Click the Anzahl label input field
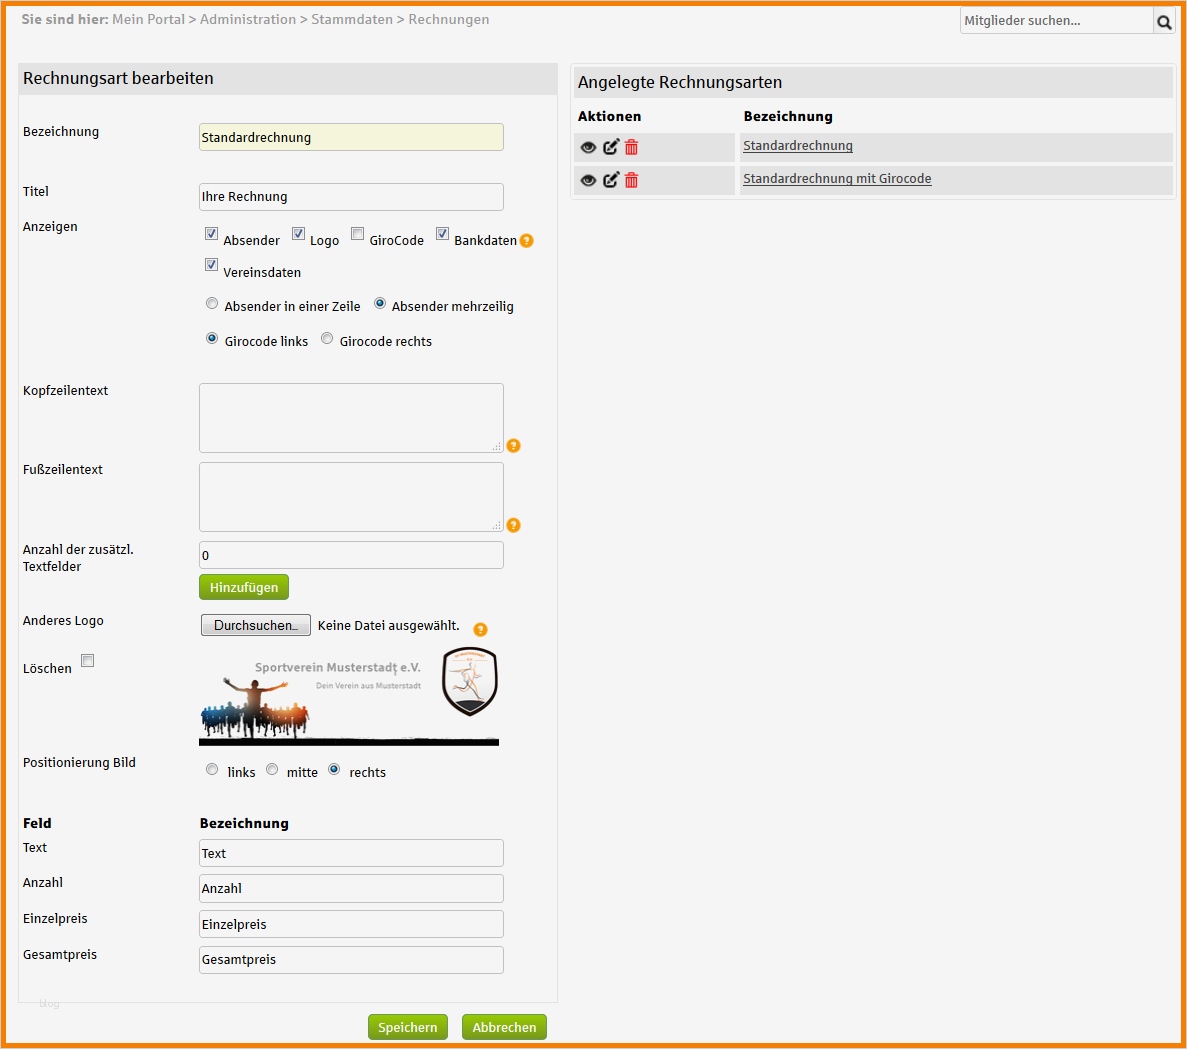1187x1049 pixels. tap(351, 889)
